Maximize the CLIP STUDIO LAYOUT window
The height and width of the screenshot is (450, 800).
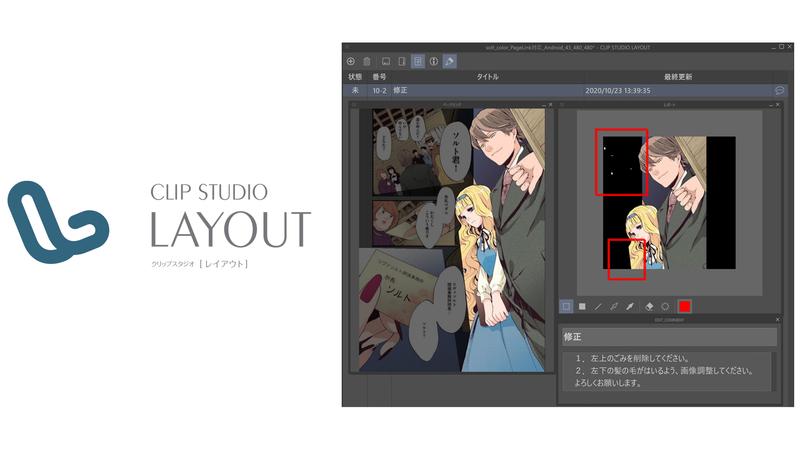tap(781, 47)
